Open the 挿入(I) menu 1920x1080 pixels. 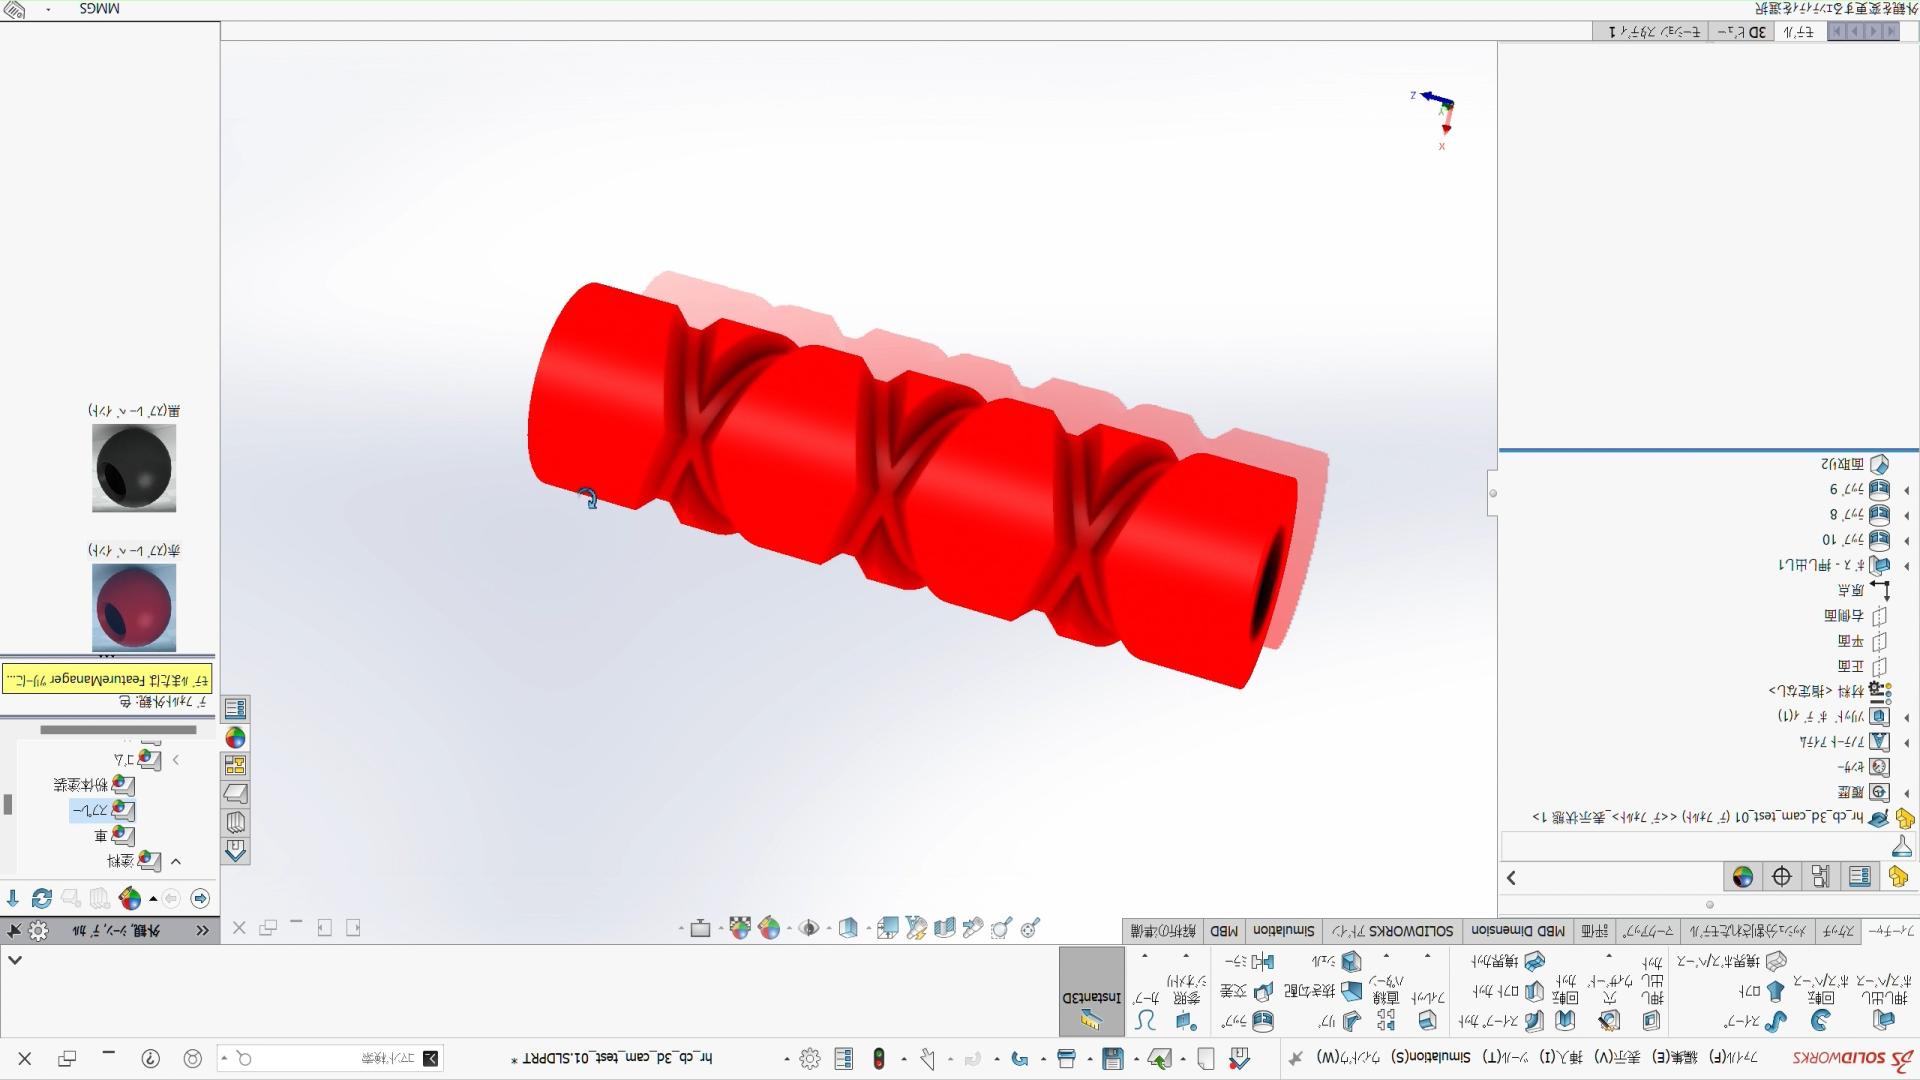[x=1561, y=1057]
